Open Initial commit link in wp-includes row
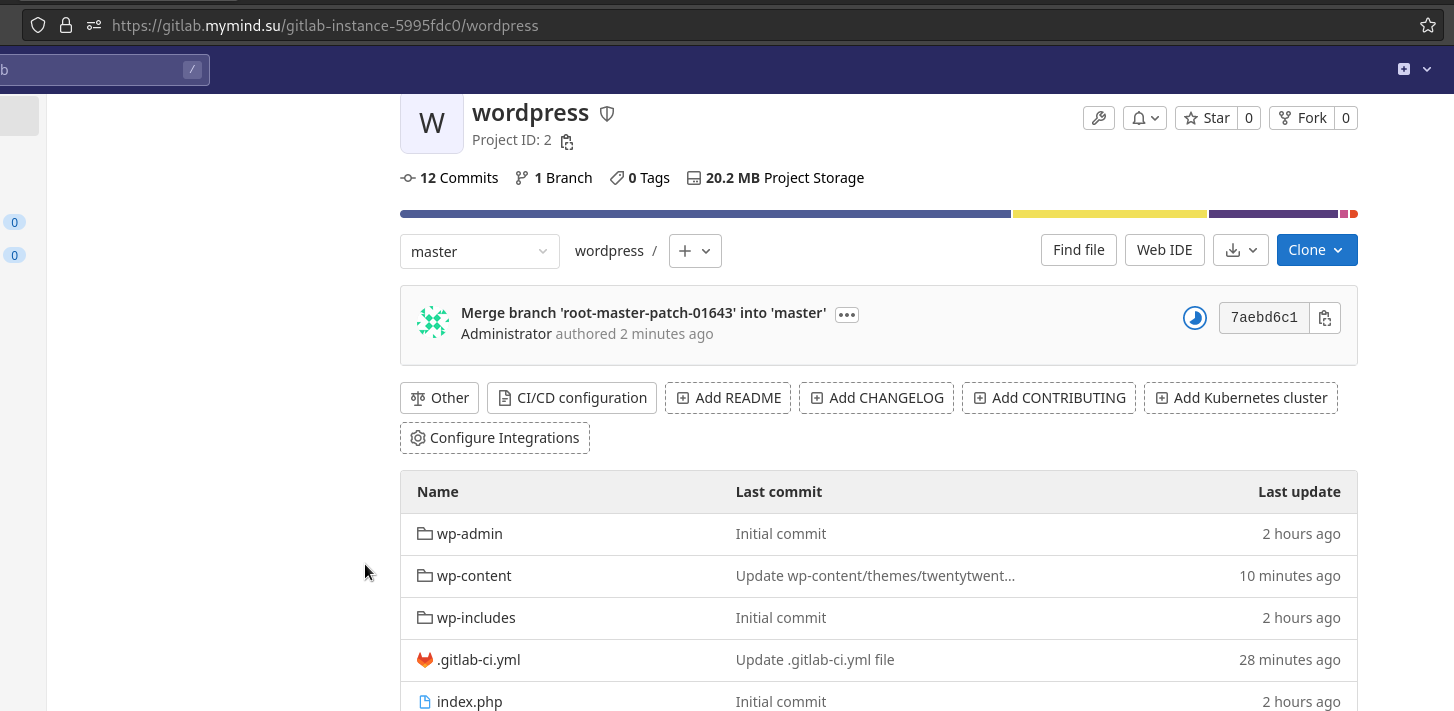 point(781,618)
